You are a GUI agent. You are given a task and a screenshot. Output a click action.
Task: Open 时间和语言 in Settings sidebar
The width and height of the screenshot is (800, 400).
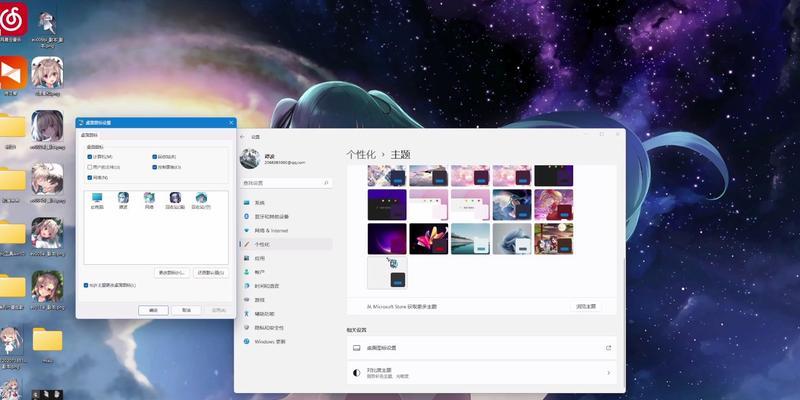[x=286, y=286]
